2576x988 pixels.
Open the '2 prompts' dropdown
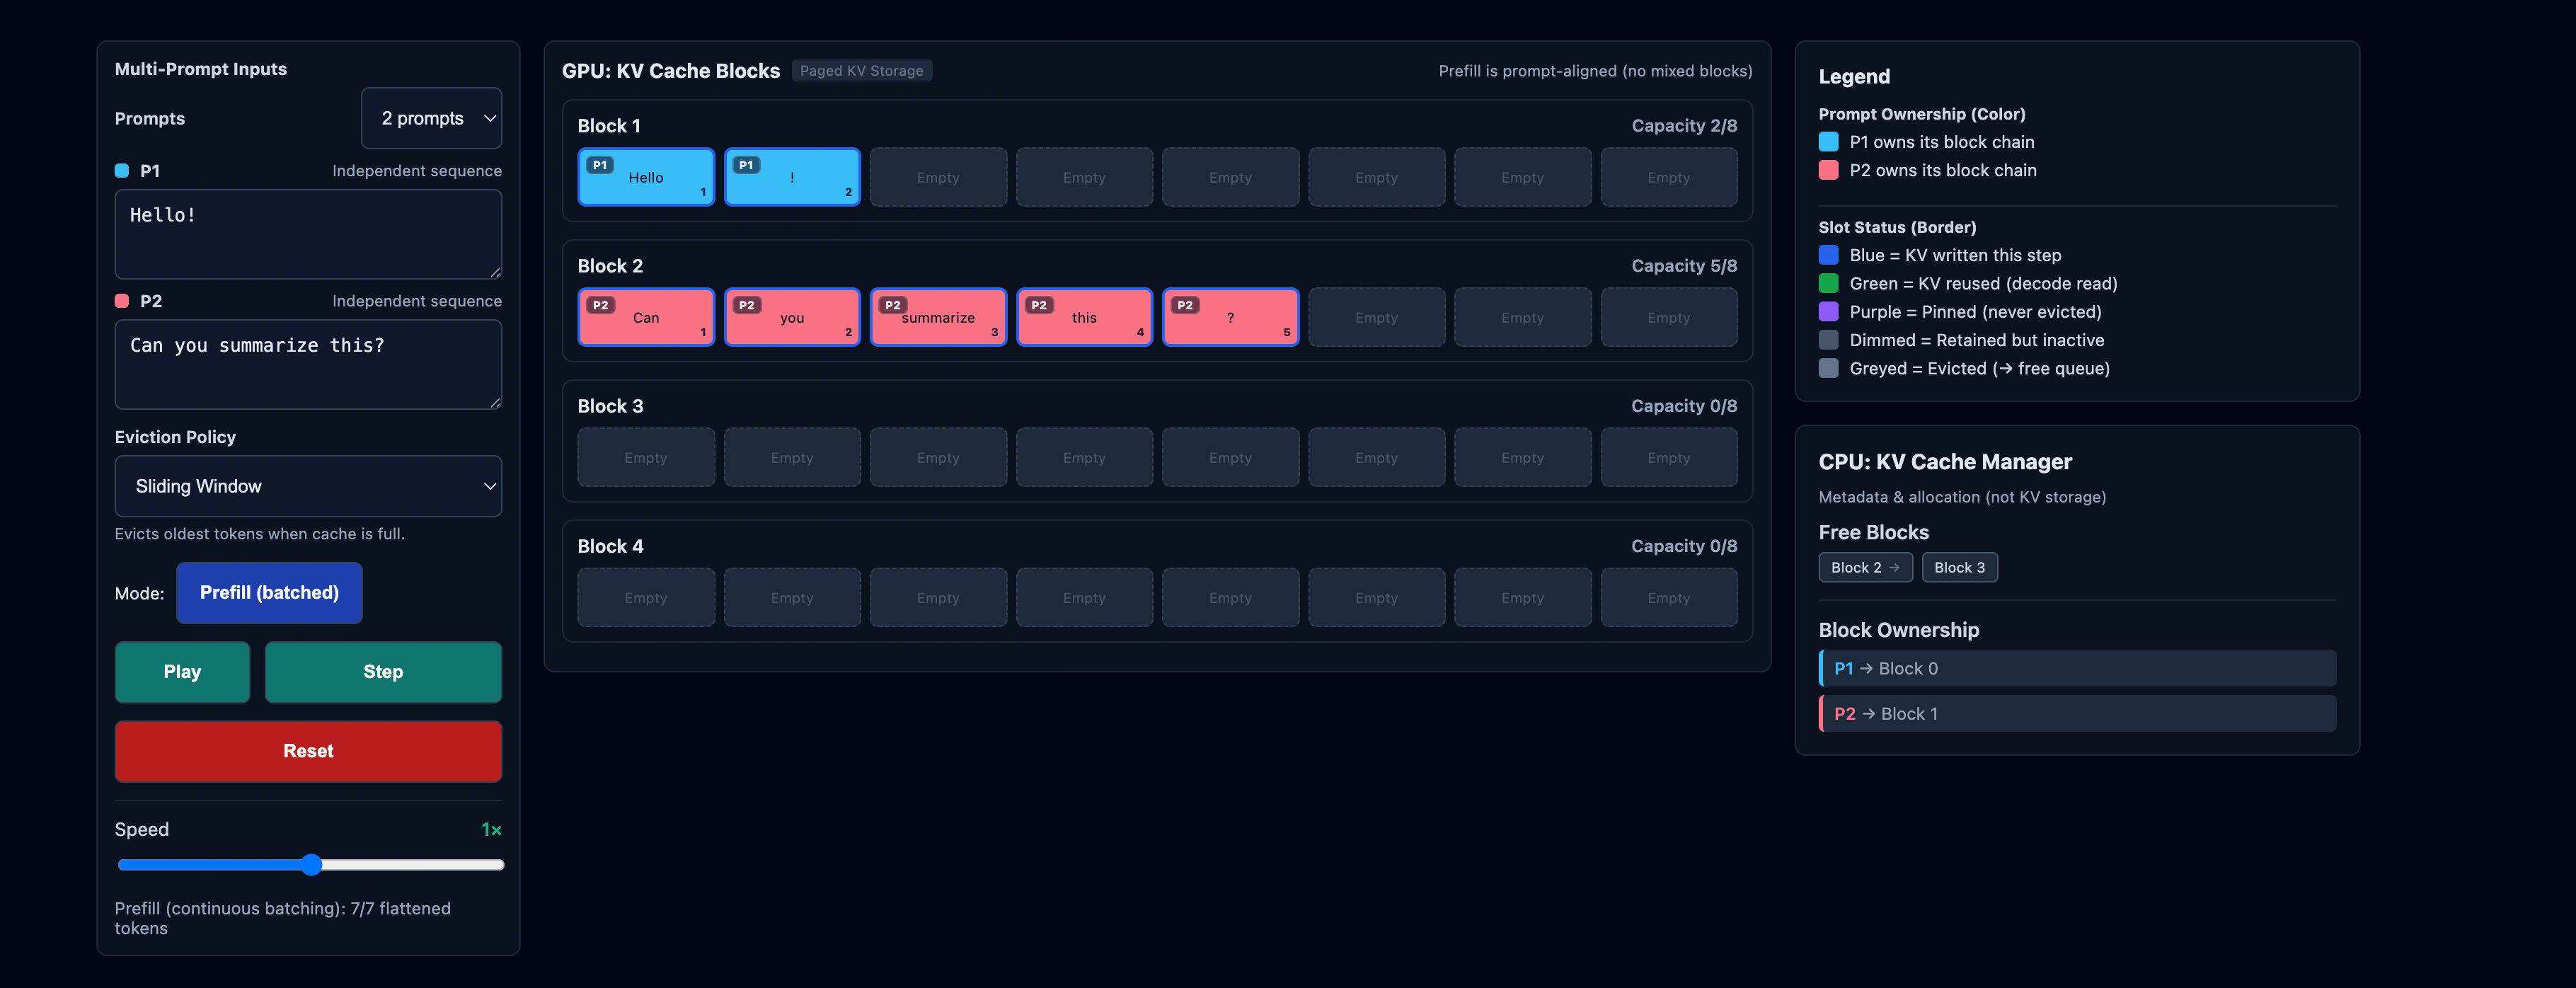click(x=431, y=118)
